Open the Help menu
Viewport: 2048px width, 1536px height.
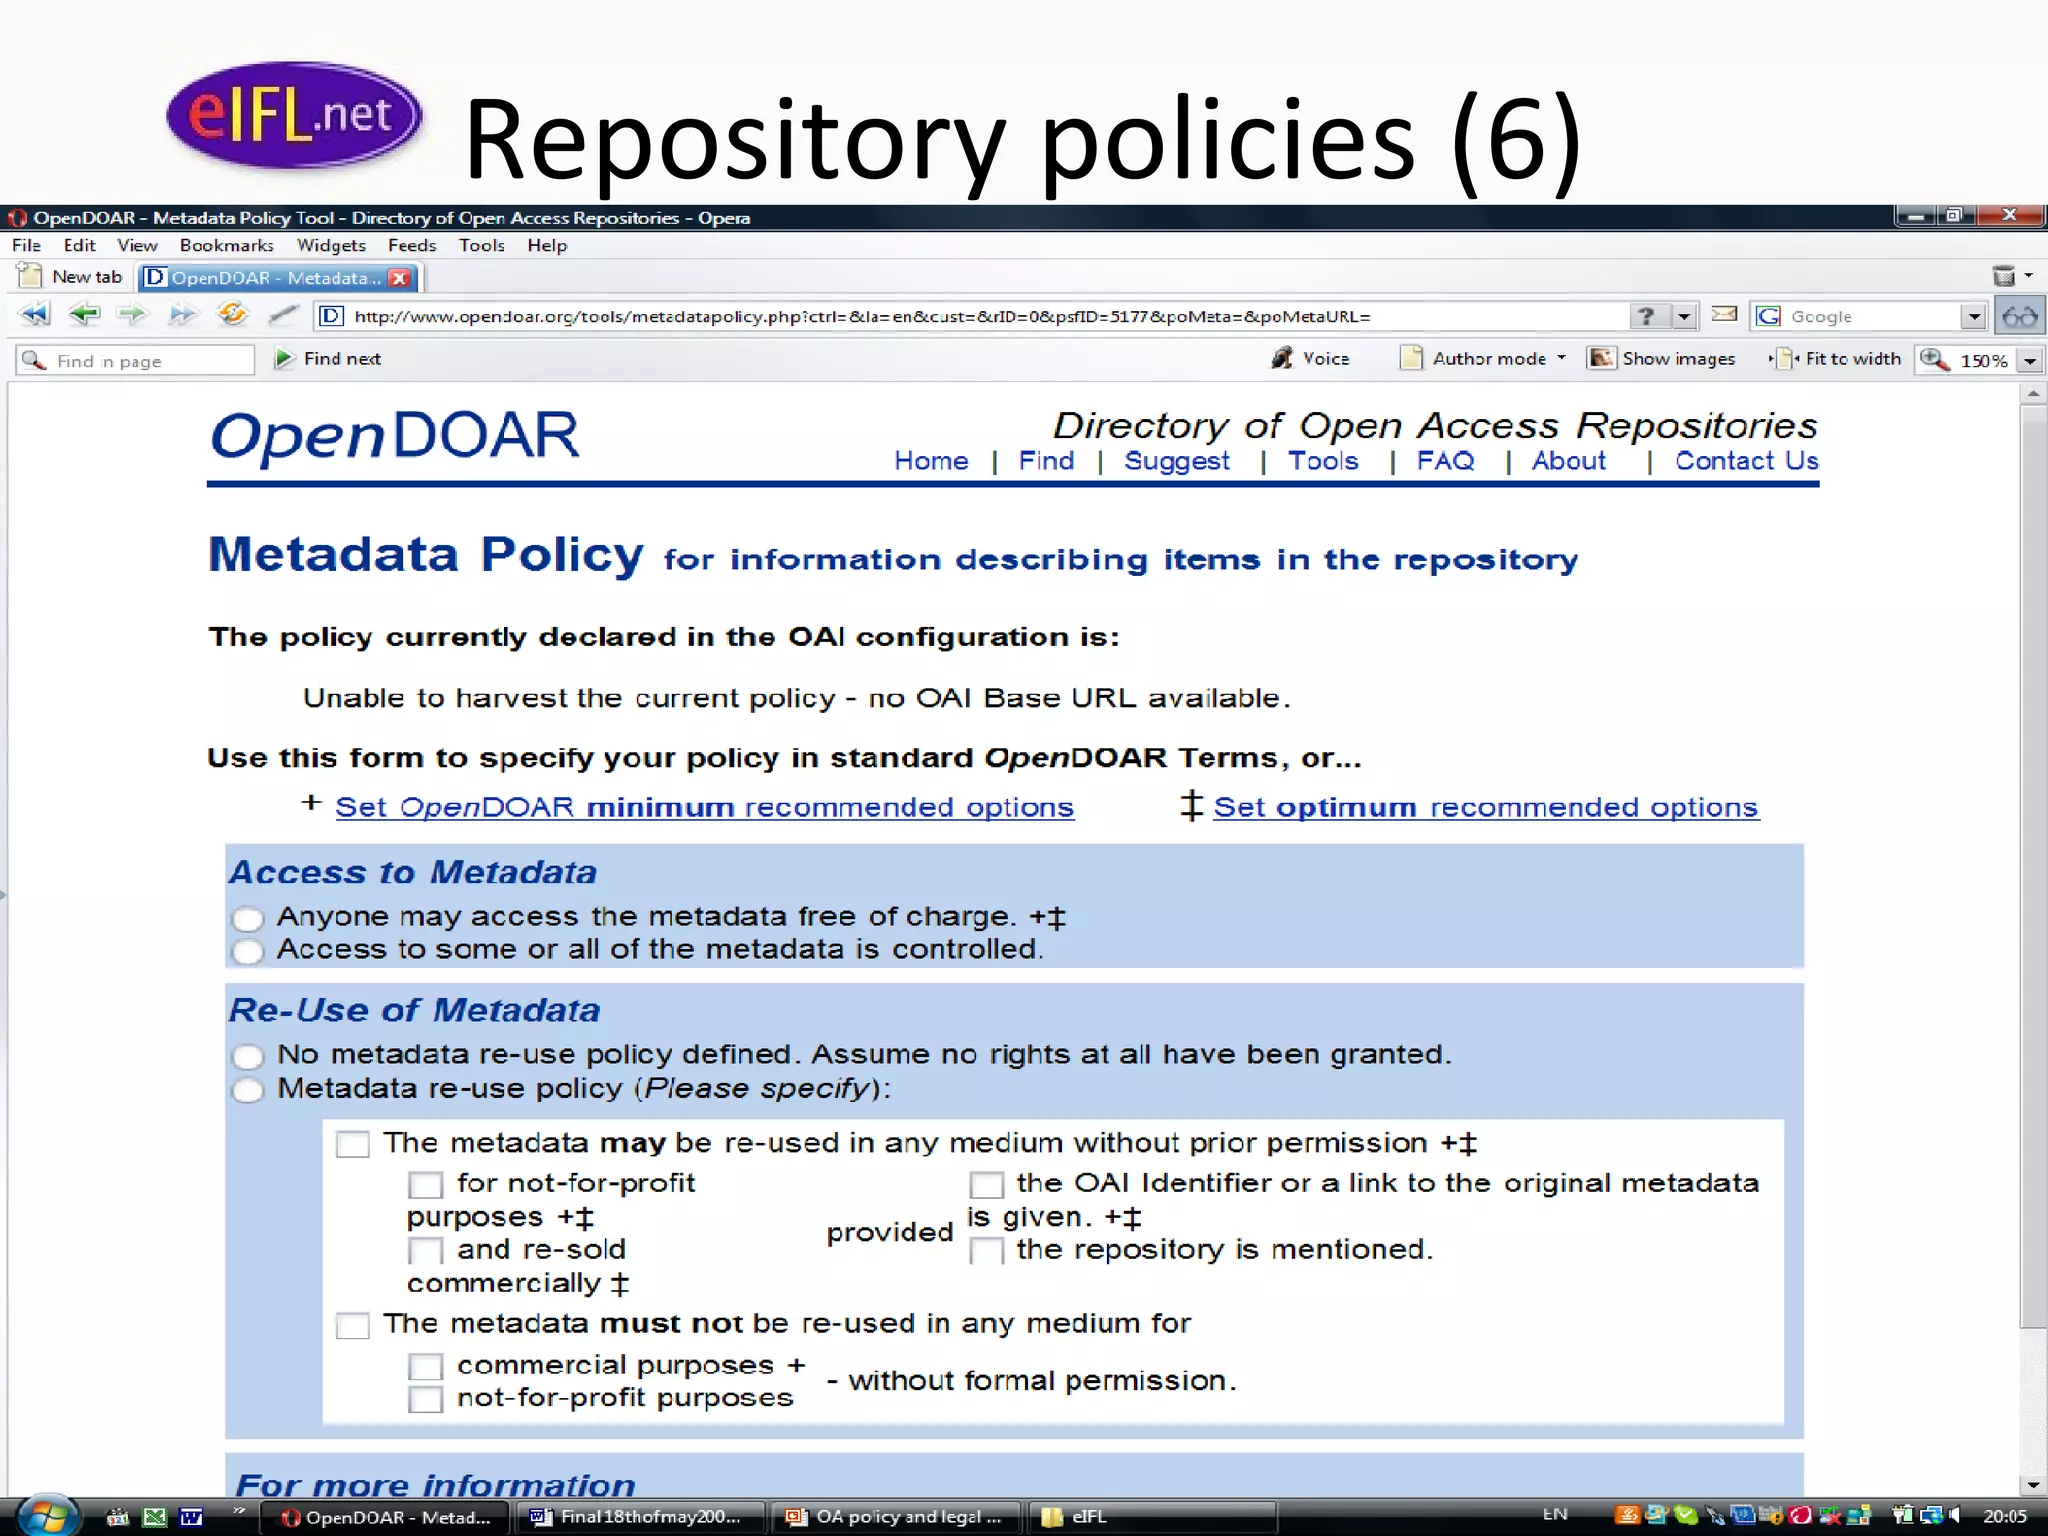[x=547, y=245]
